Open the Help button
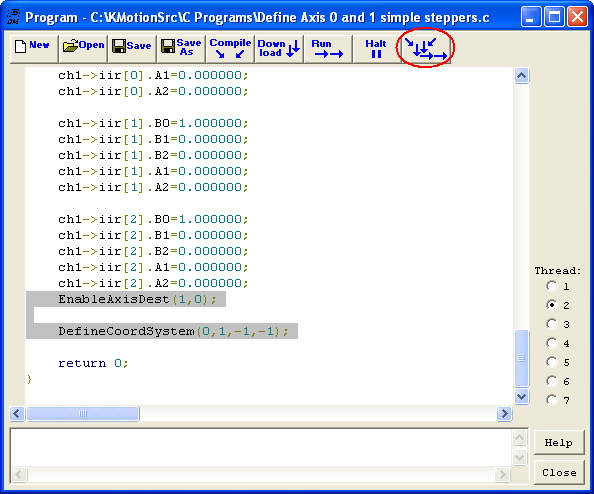Screen dimensions: 594x494 click(559, 442)
